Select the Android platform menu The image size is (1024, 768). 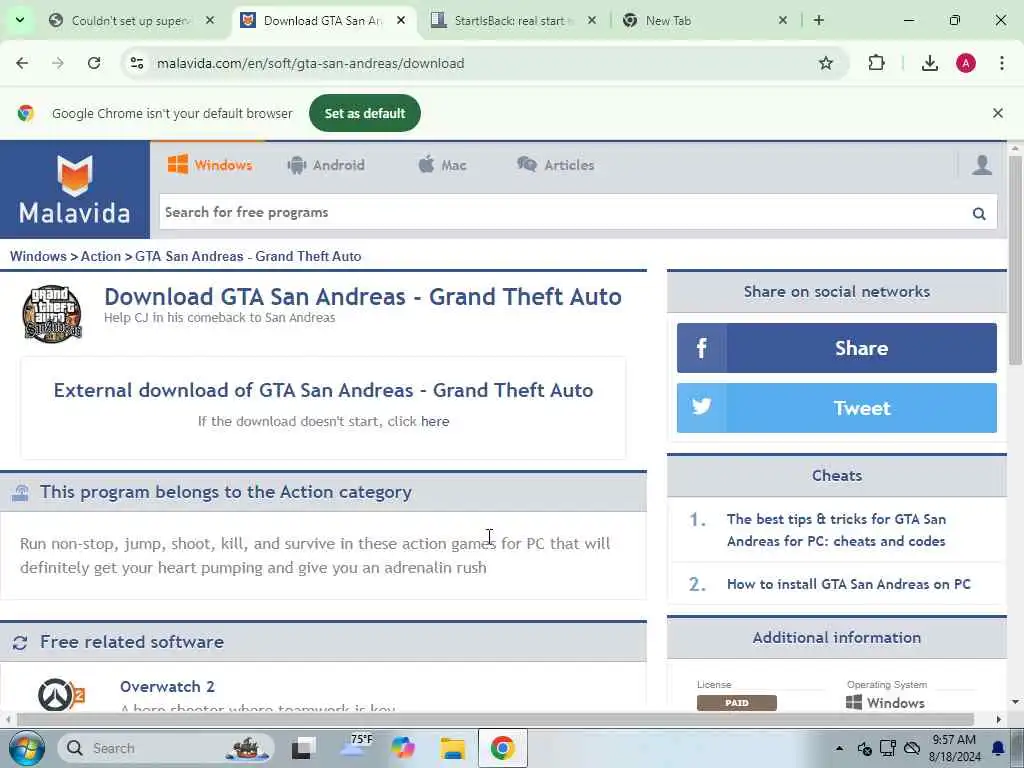(326, 165)
